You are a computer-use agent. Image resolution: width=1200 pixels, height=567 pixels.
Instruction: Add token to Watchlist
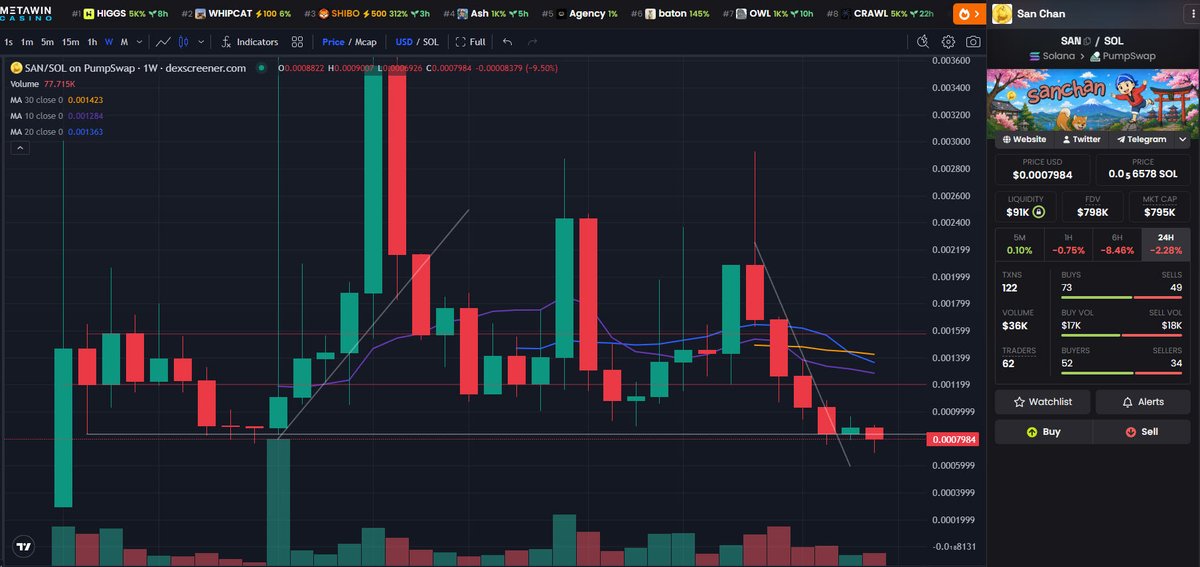(1043, 402)
